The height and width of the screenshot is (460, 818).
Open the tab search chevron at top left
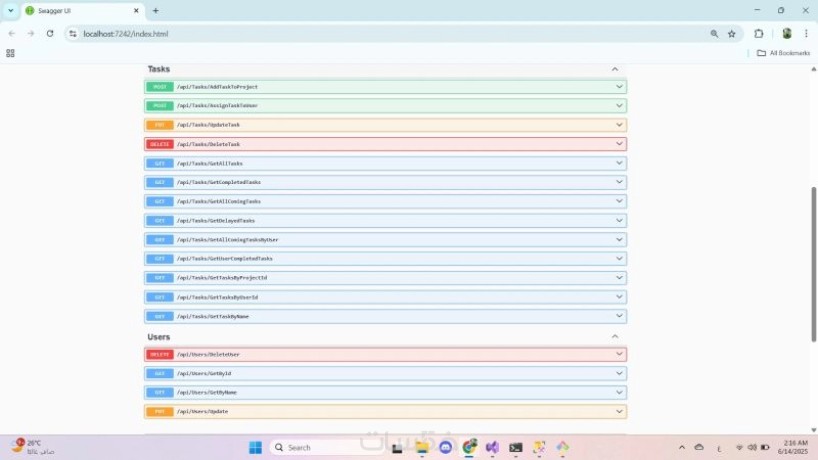[10, 10]
